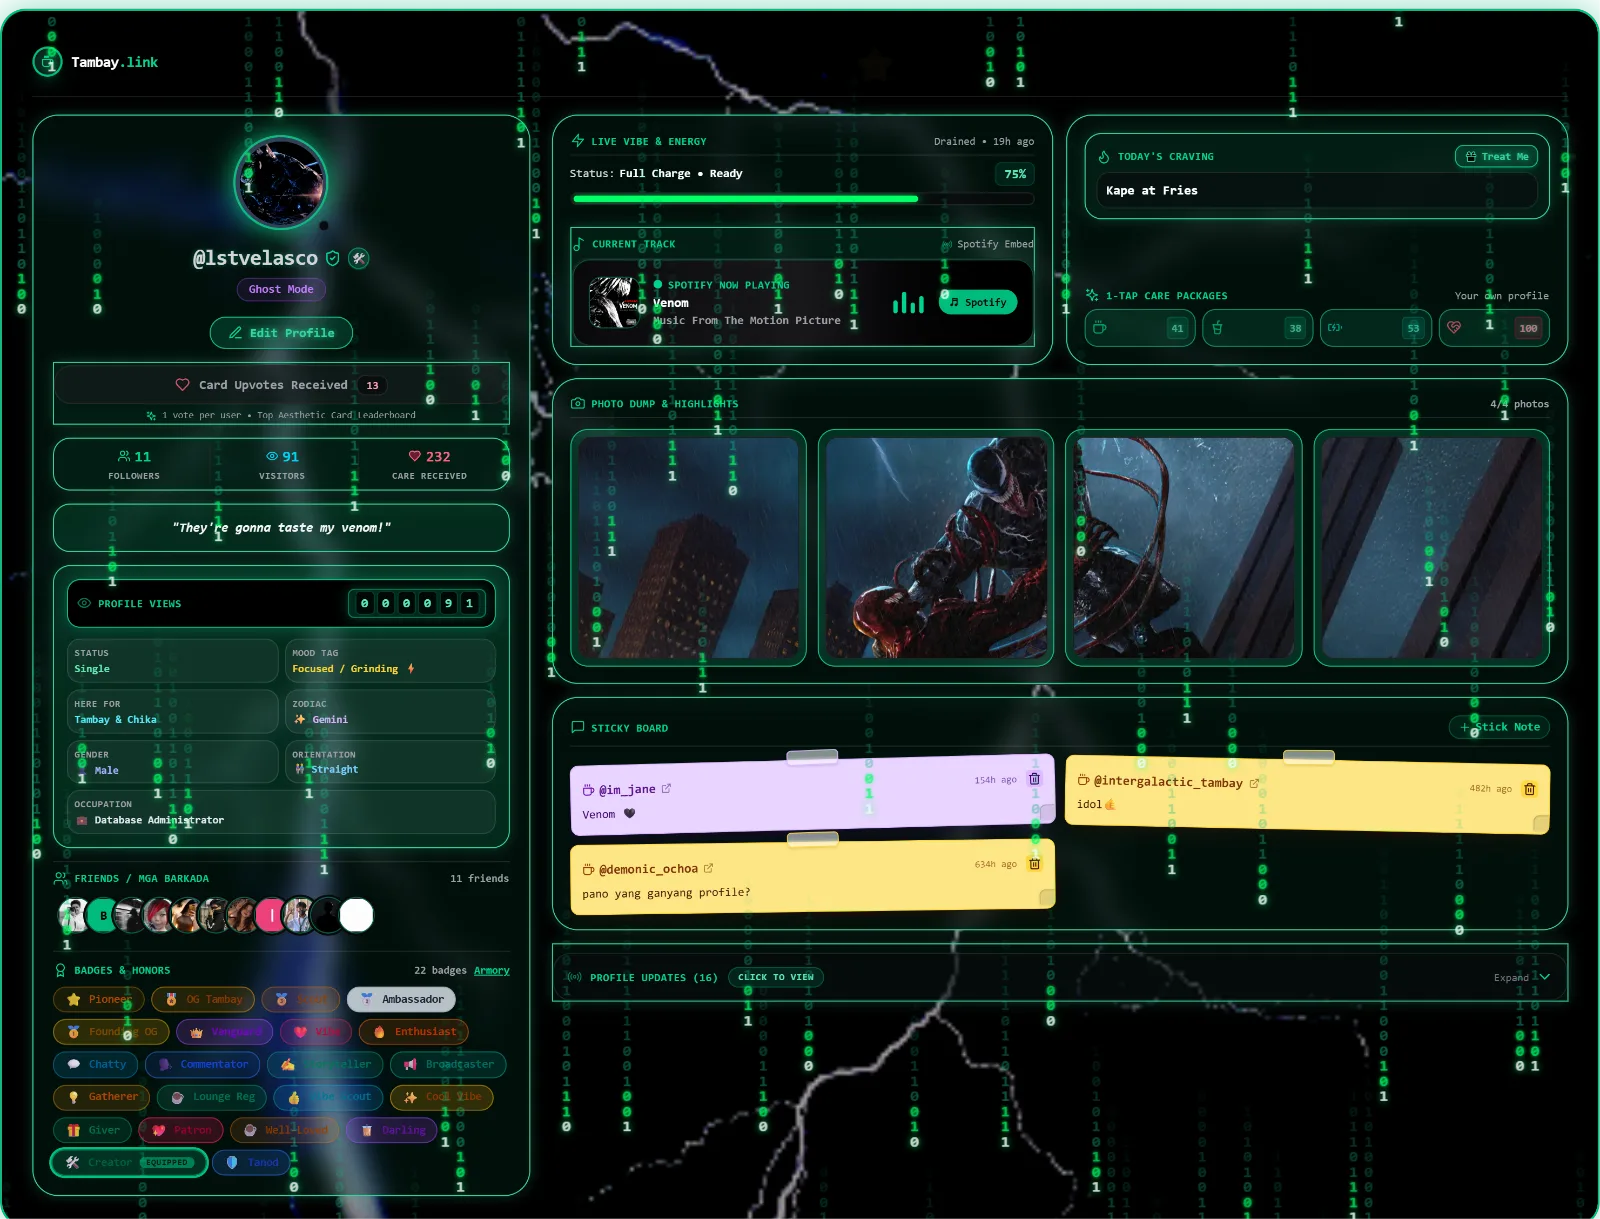The image size is (1600, 1219).
Task: Click the Occupation Database Administrator field
Action: 281,812
